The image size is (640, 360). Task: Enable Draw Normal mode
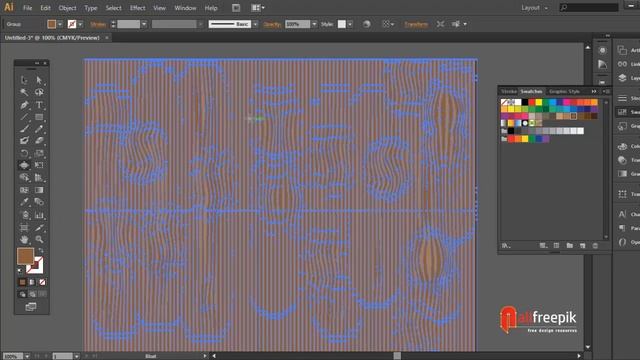(22, 294)
